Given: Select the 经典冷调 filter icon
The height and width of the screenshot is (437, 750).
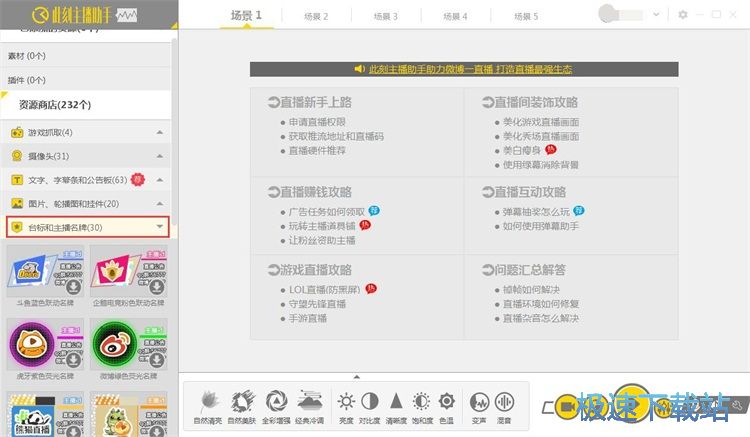Looking at the screenshot, I should pos(309,403).
